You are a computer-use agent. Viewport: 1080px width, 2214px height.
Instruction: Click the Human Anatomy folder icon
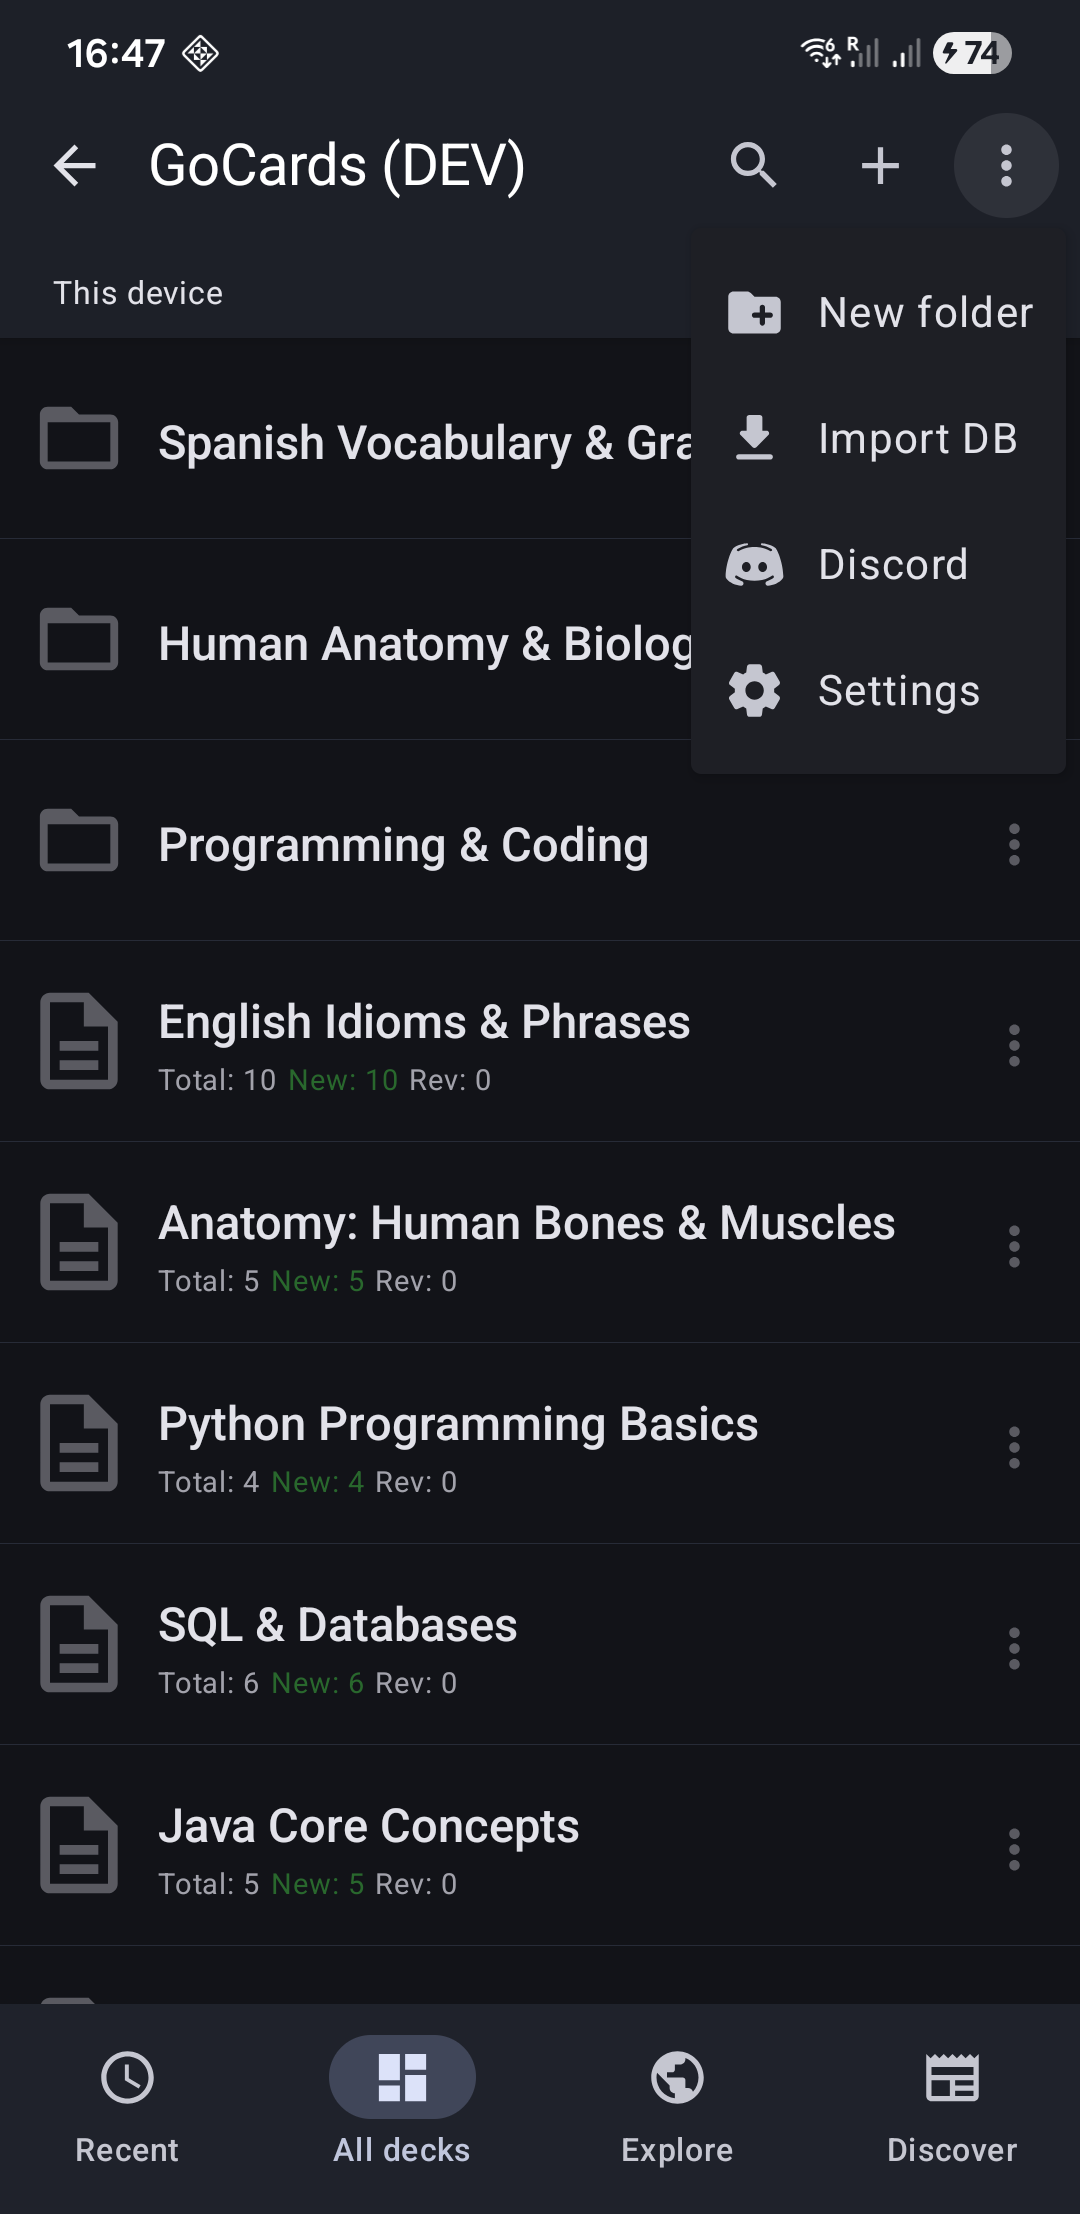pos(79,640)
